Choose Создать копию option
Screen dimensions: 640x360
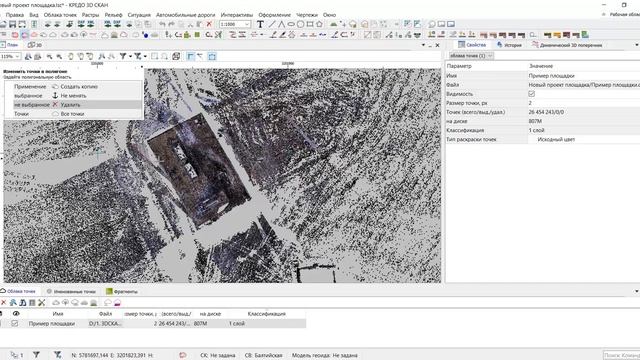[x=75, y=87]
